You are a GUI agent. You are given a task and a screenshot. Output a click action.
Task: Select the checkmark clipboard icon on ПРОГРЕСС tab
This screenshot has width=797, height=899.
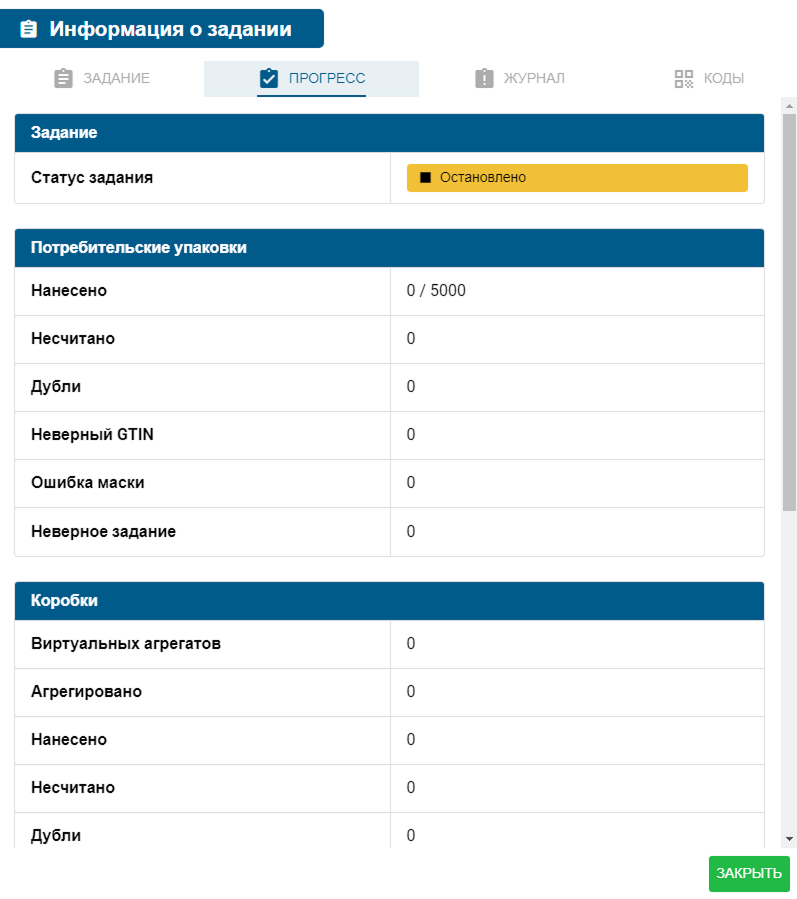click(271, 78)
